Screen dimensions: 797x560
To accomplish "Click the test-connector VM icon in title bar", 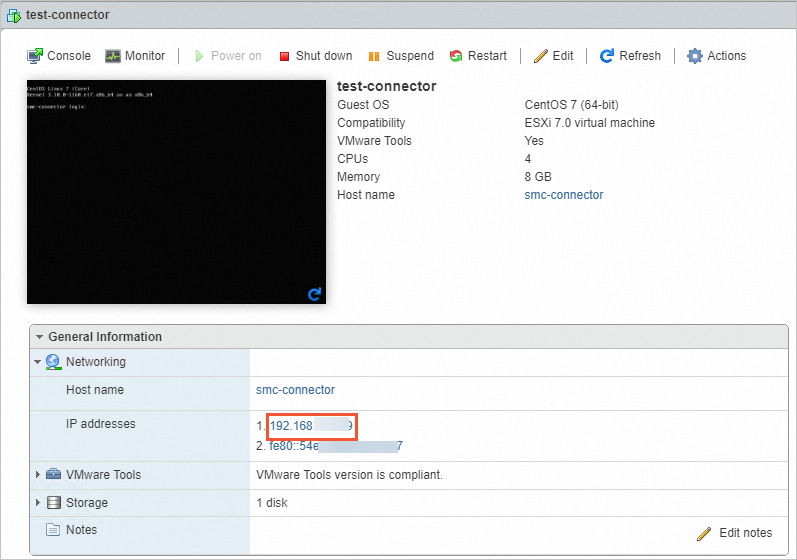I will 14,15.
